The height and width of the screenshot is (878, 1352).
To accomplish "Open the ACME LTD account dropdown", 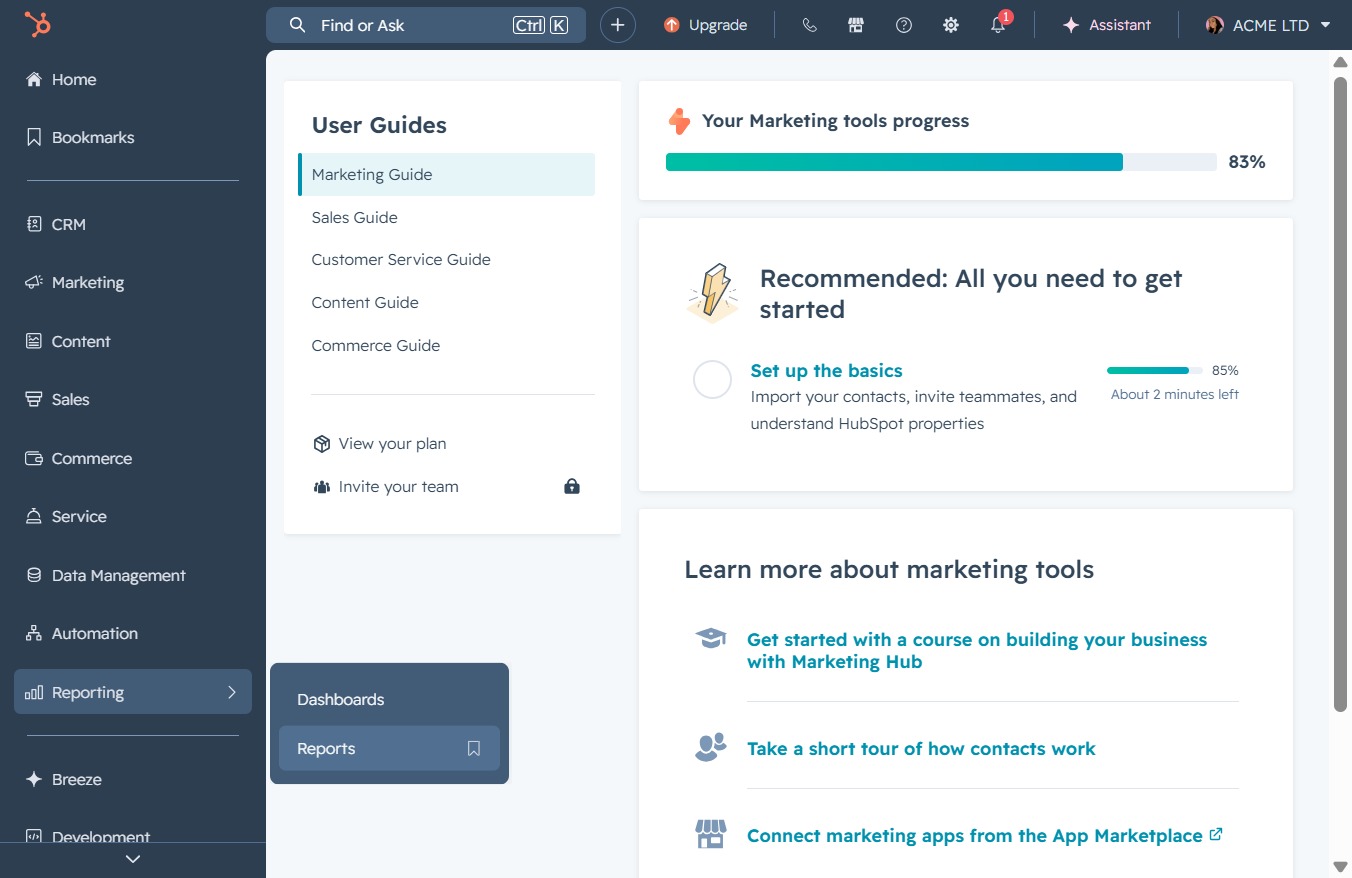I will tap(1268, 25).
